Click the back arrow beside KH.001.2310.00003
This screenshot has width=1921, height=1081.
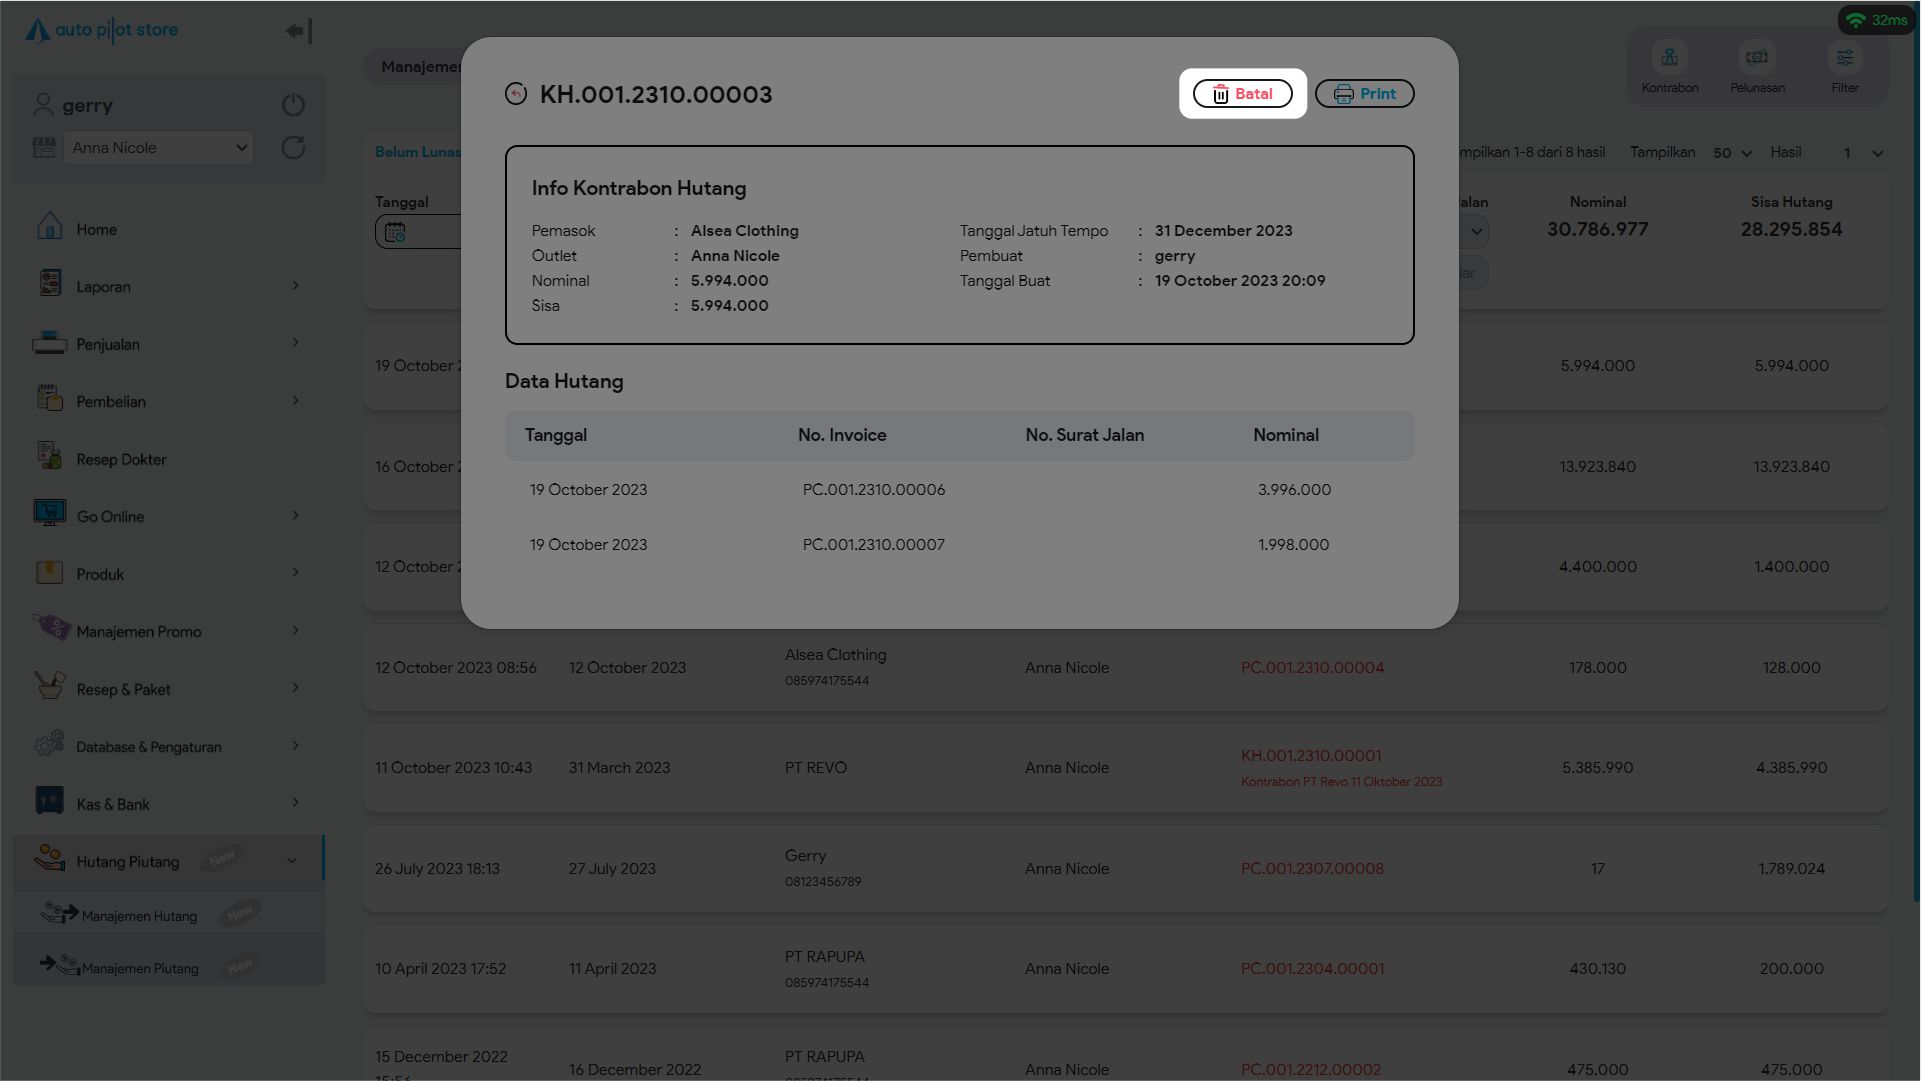tap(516, 94)
